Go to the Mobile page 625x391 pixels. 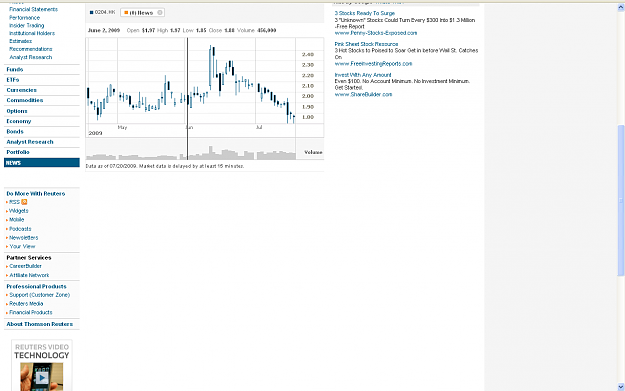click(x=17, y=220)
